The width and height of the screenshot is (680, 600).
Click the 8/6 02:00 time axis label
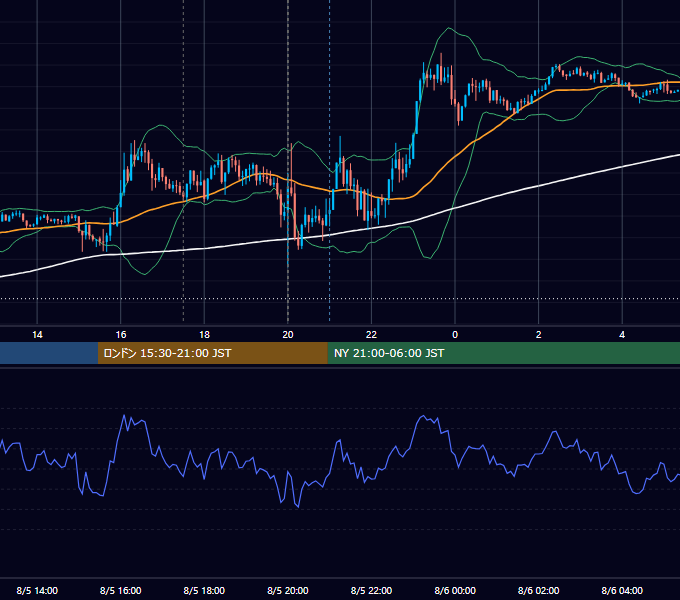(539, 590)
